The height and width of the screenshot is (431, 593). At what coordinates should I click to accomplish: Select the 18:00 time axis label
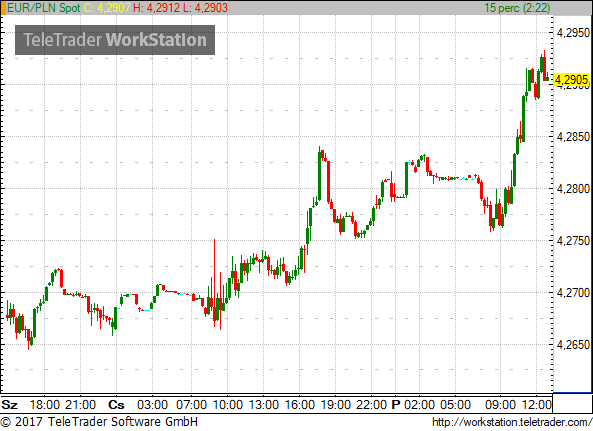click(x=45, y=405)
